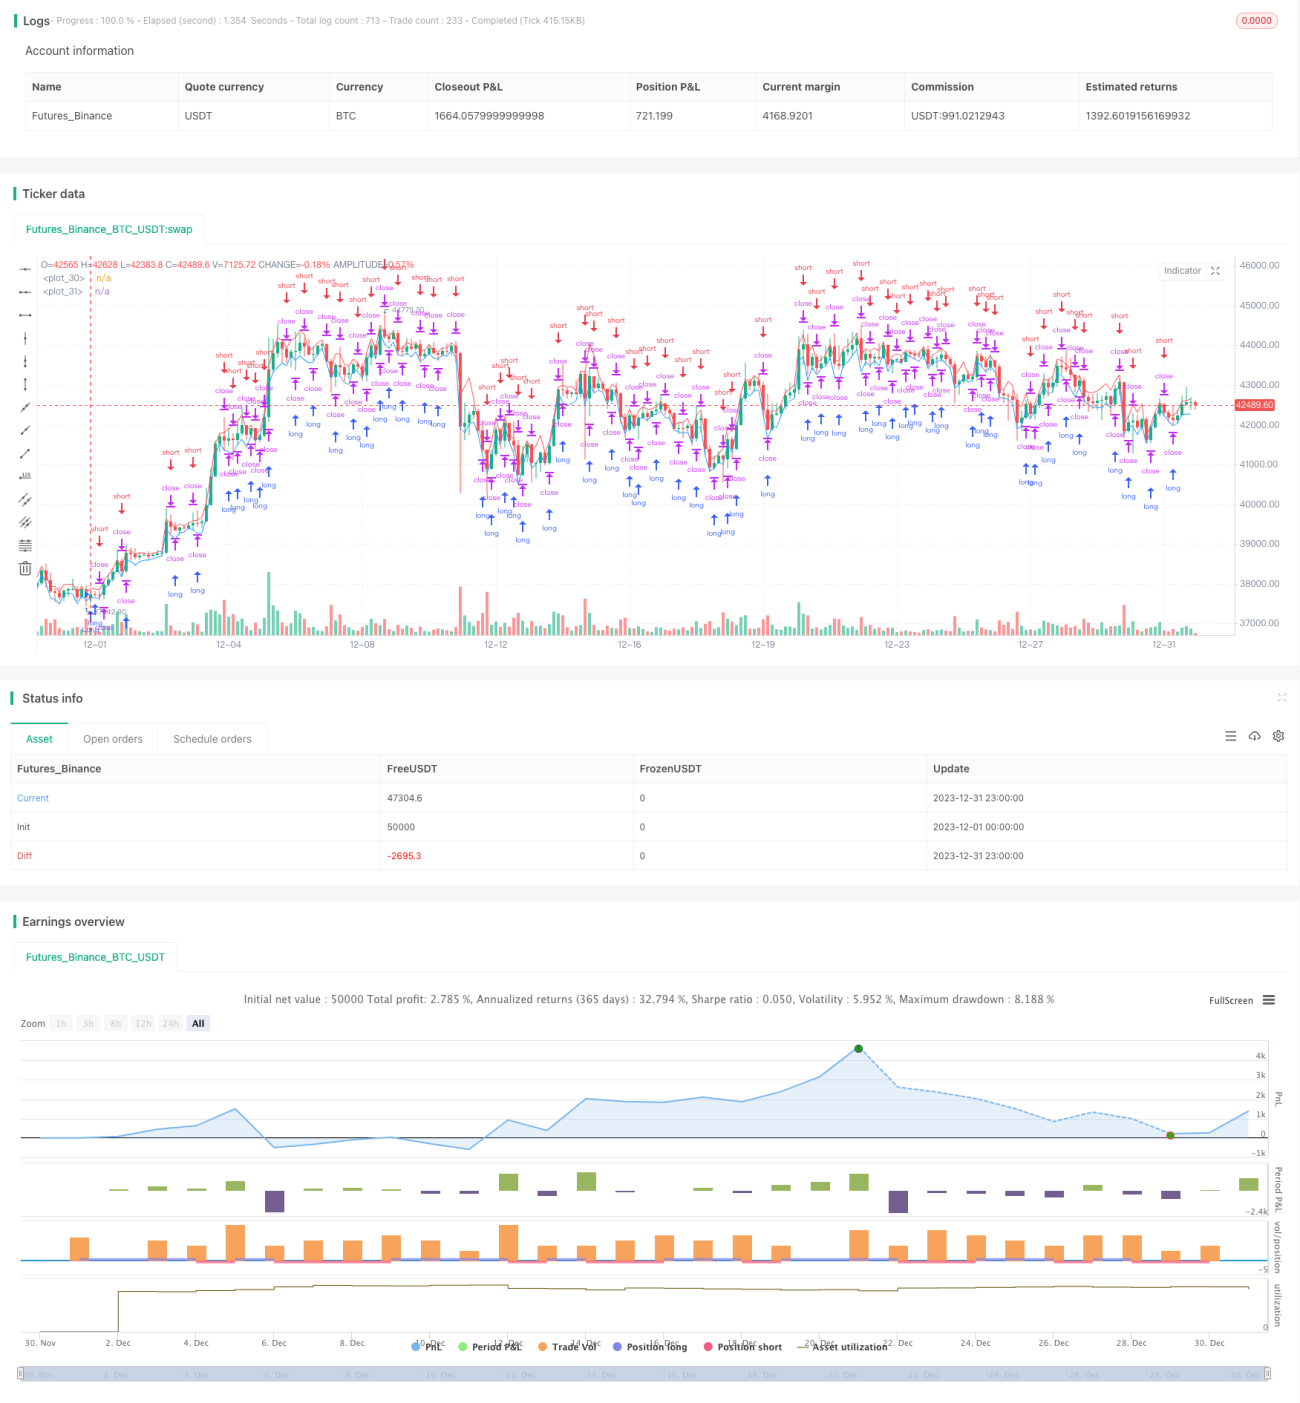The image size is (1300, 1403).
Task: Pick the Fibonacci horizontal levels tool
Action: 25,545
